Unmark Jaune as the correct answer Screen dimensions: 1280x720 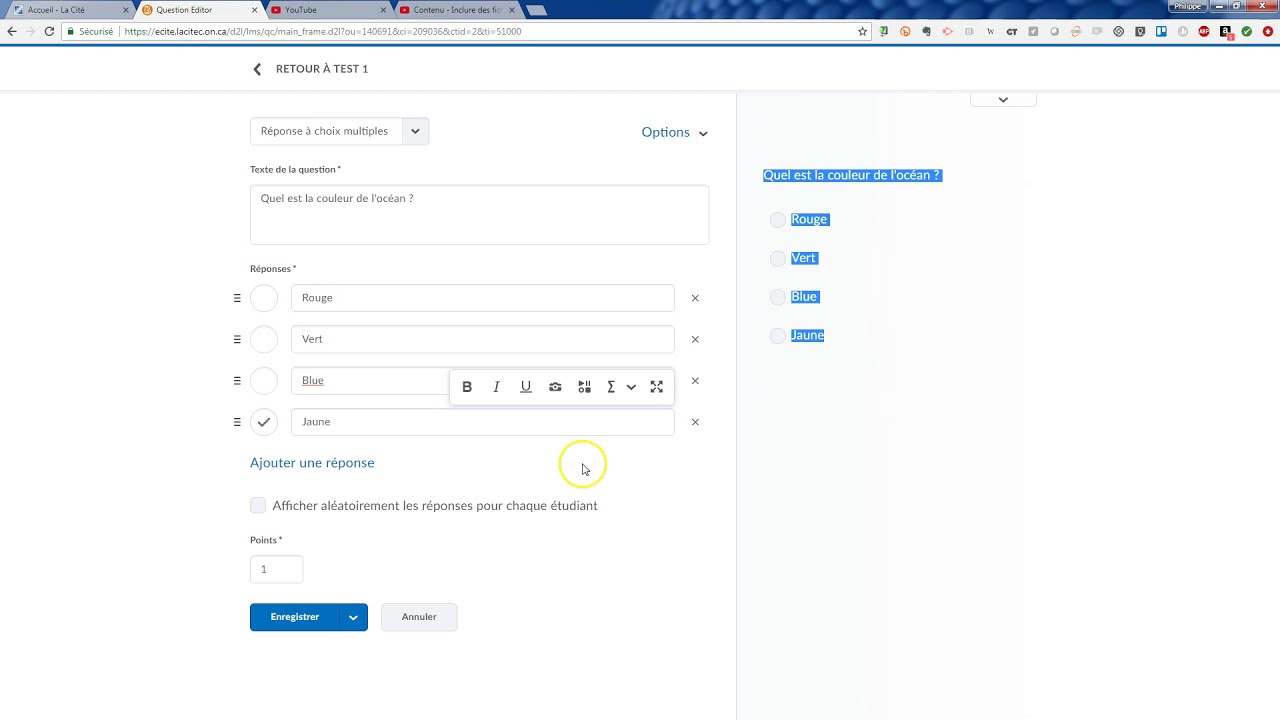[264, 422]
